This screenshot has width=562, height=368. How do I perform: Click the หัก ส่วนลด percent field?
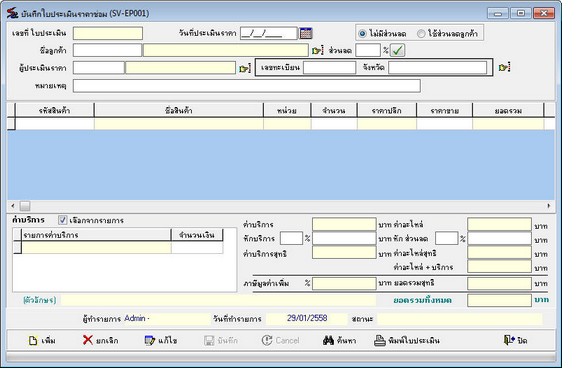(x=447, y=238)
